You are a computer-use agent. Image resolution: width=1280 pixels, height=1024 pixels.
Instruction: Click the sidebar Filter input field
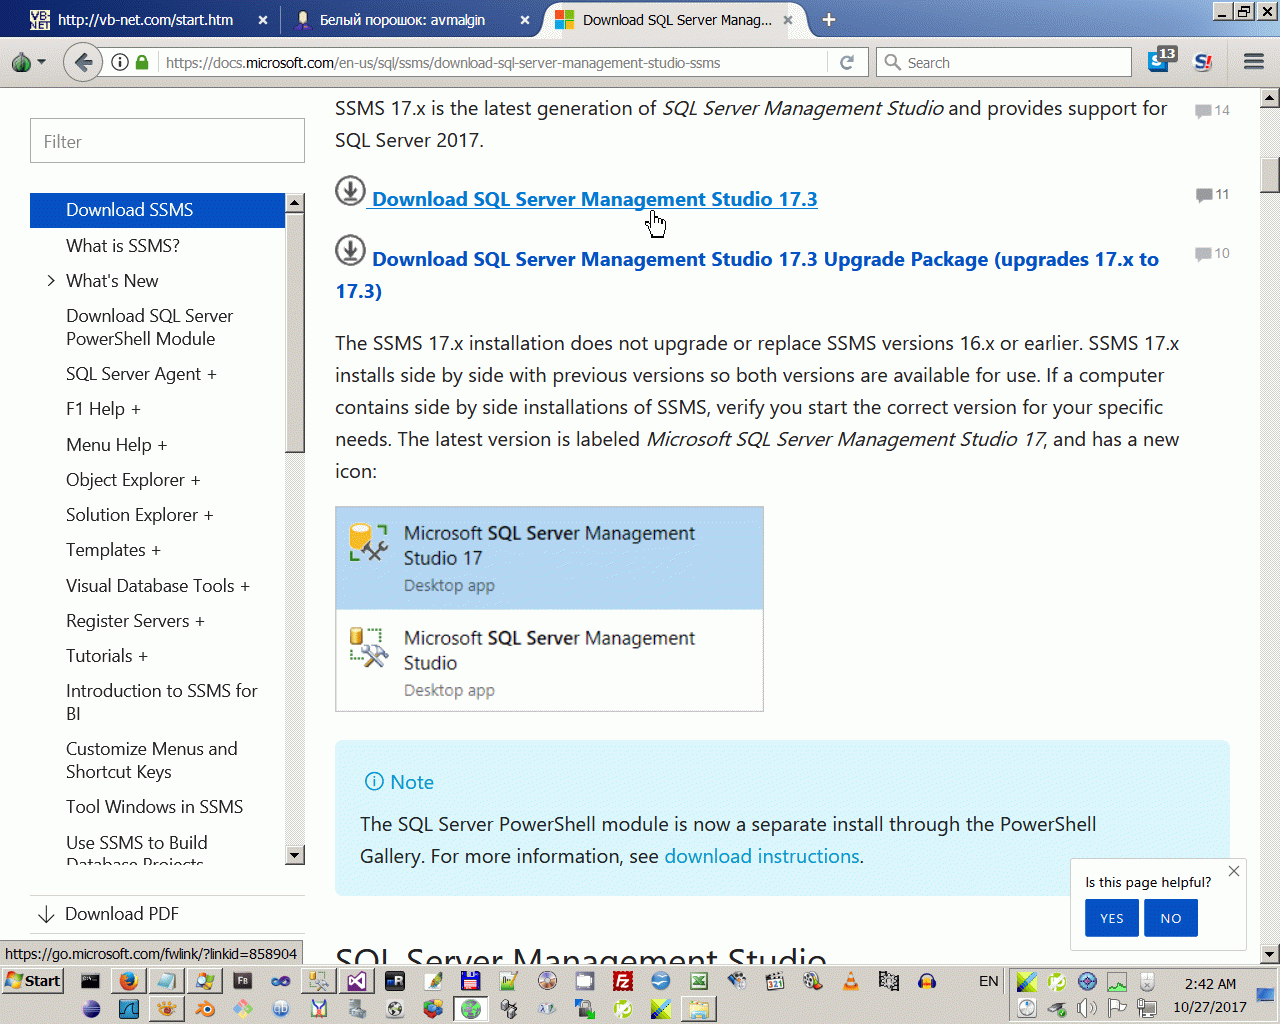coord(167,141)
